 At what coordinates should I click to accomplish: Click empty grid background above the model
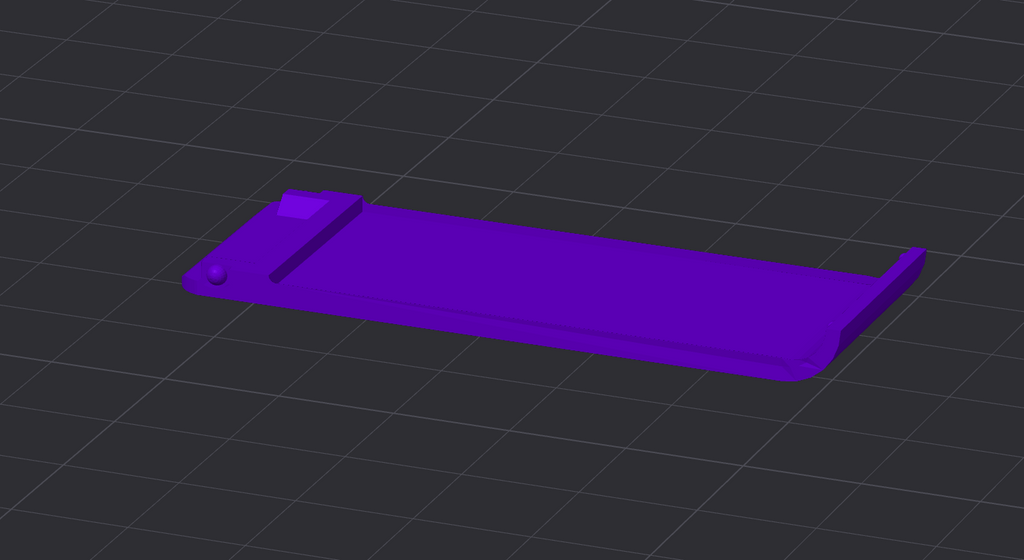[522, 98]
